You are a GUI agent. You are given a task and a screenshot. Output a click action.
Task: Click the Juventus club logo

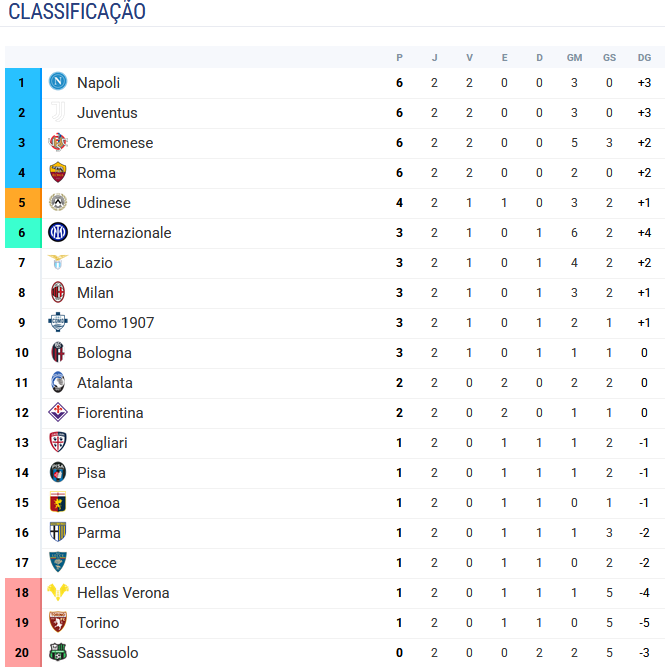click(x=58, y=112)
